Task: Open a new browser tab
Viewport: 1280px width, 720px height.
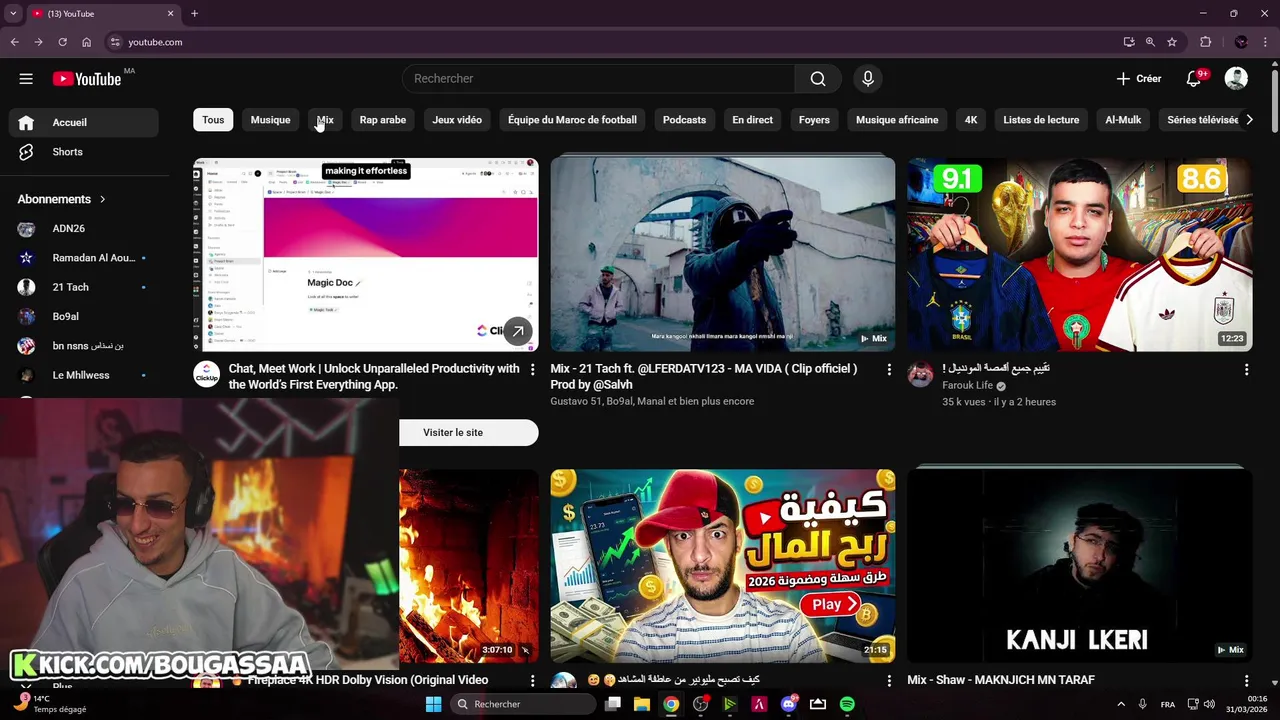Action: (194, 13)
